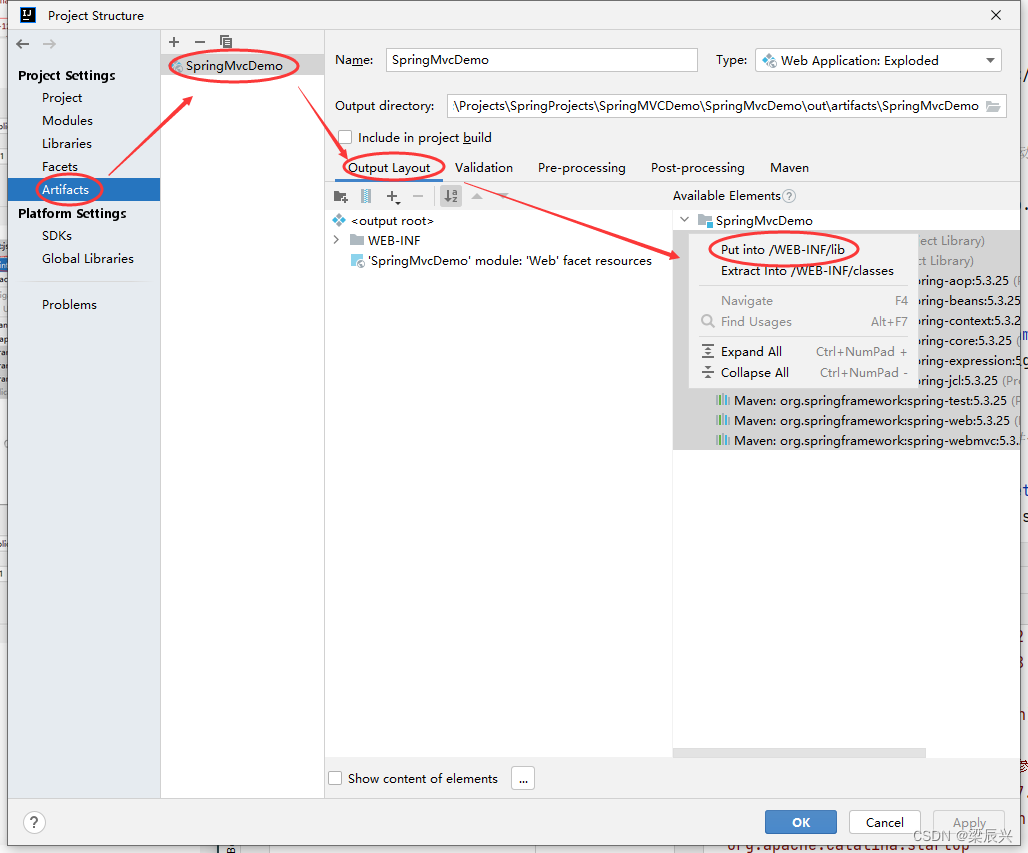Image resolution: width=1028 pixels, height=853 pixels.
Task: Create a new directory in output layout
Action: coord(340,196)
